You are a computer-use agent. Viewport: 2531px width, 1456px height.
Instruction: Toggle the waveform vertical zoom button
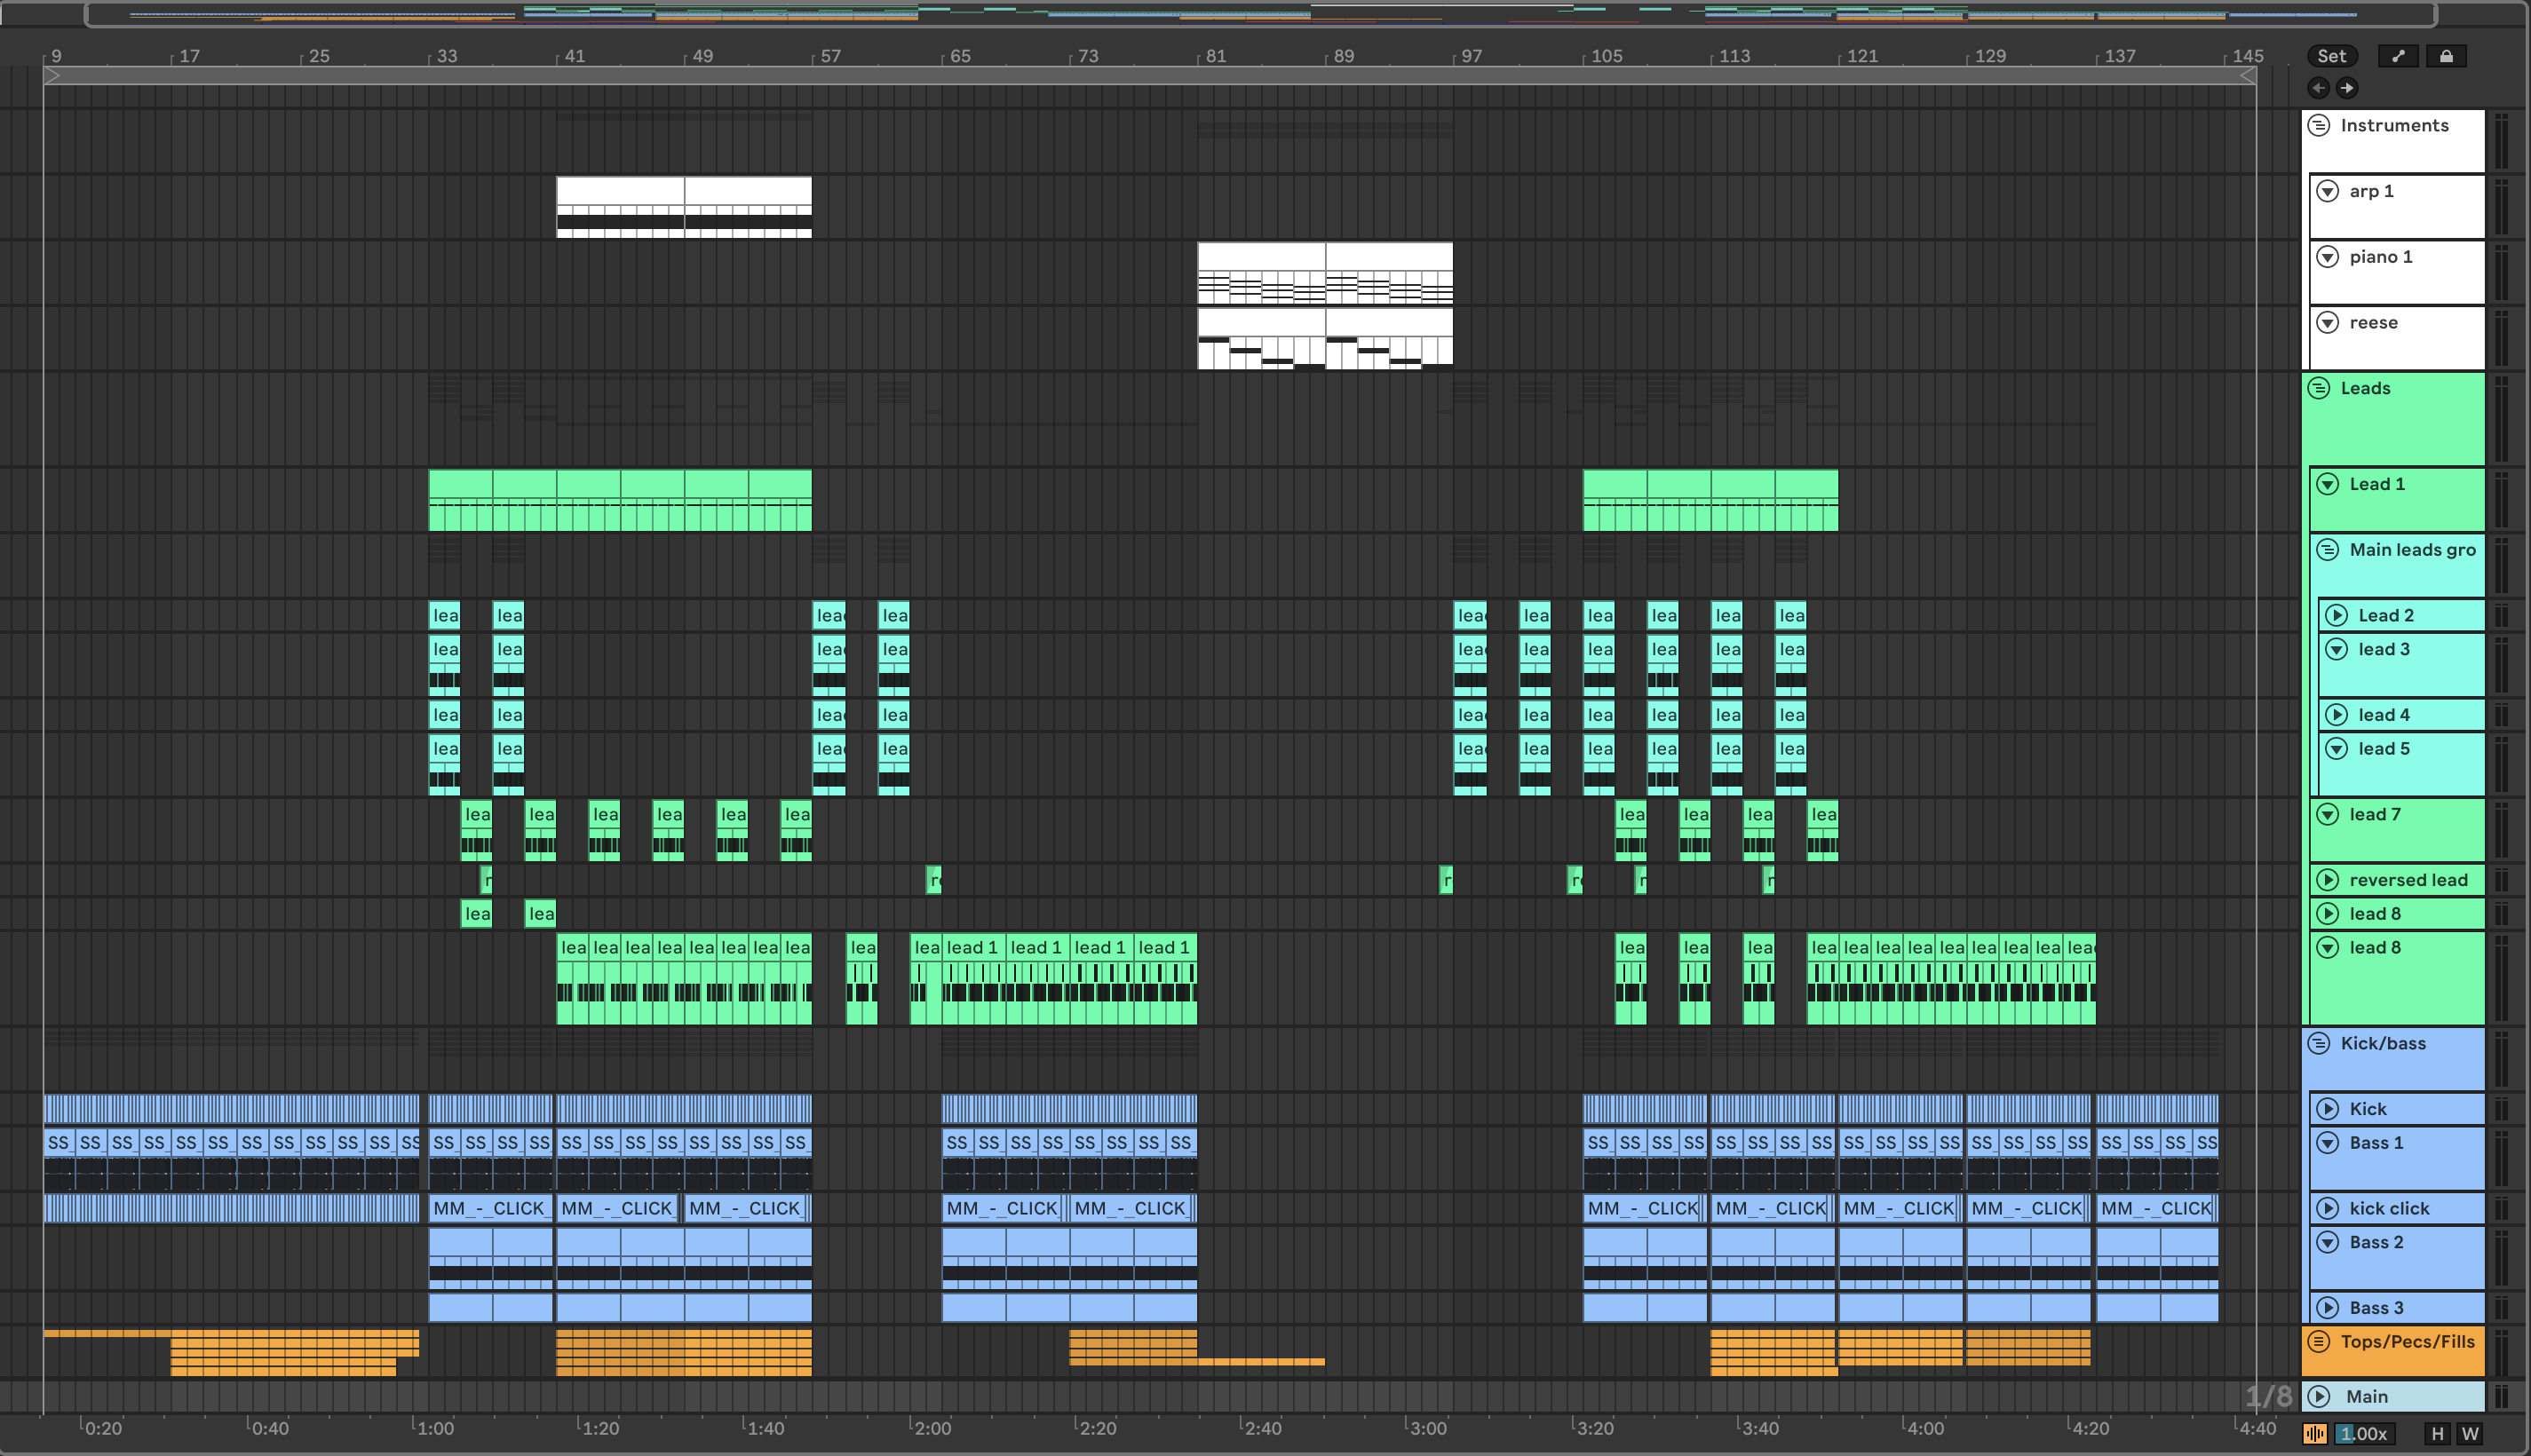tap(2315, 1434)
